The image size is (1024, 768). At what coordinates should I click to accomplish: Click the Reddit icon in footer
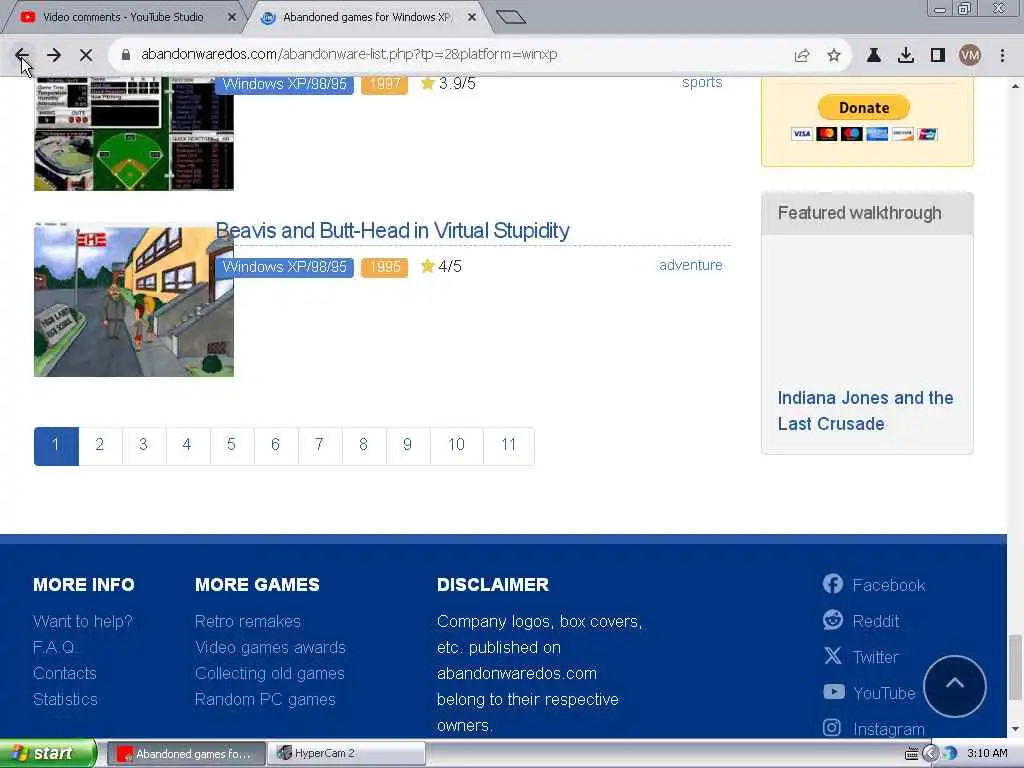click(833, 619)
